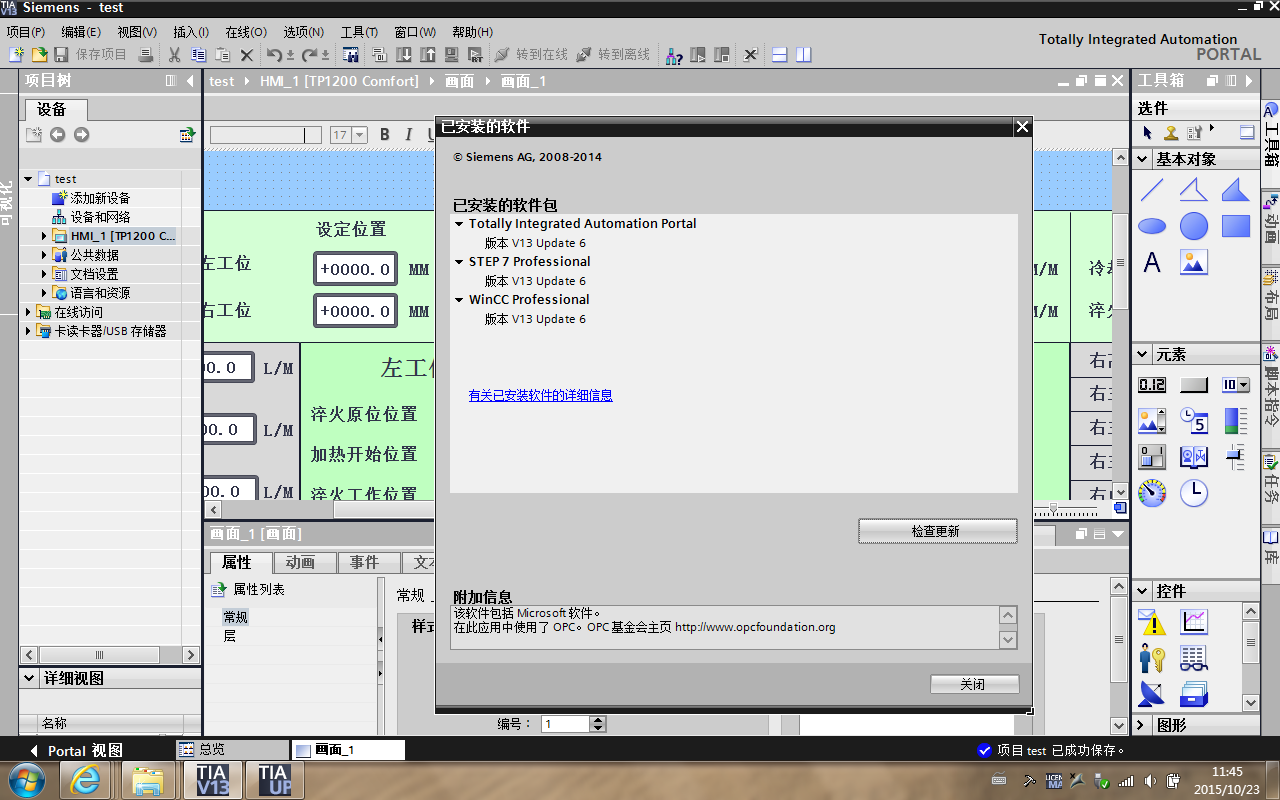This screenshot has height=800, width=1280.
Task: Open the 在线(O) menu
Action: (x=246, y=32)
